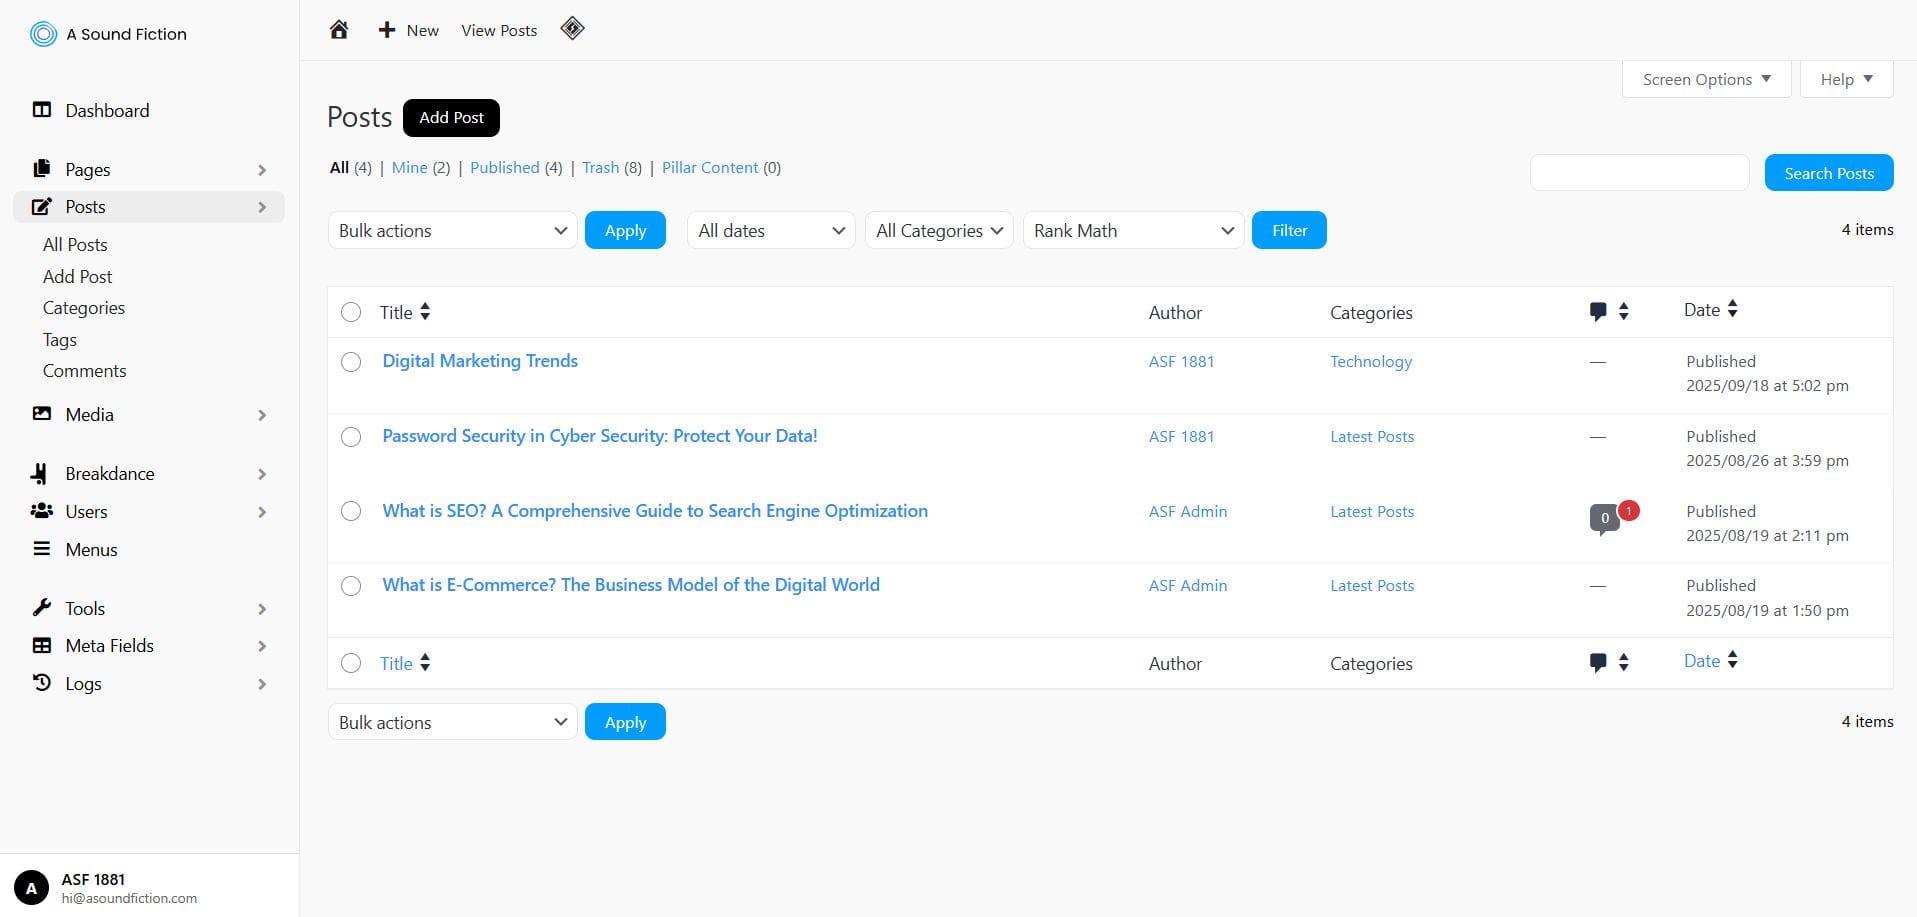Click the home icon in top bar

339,30
